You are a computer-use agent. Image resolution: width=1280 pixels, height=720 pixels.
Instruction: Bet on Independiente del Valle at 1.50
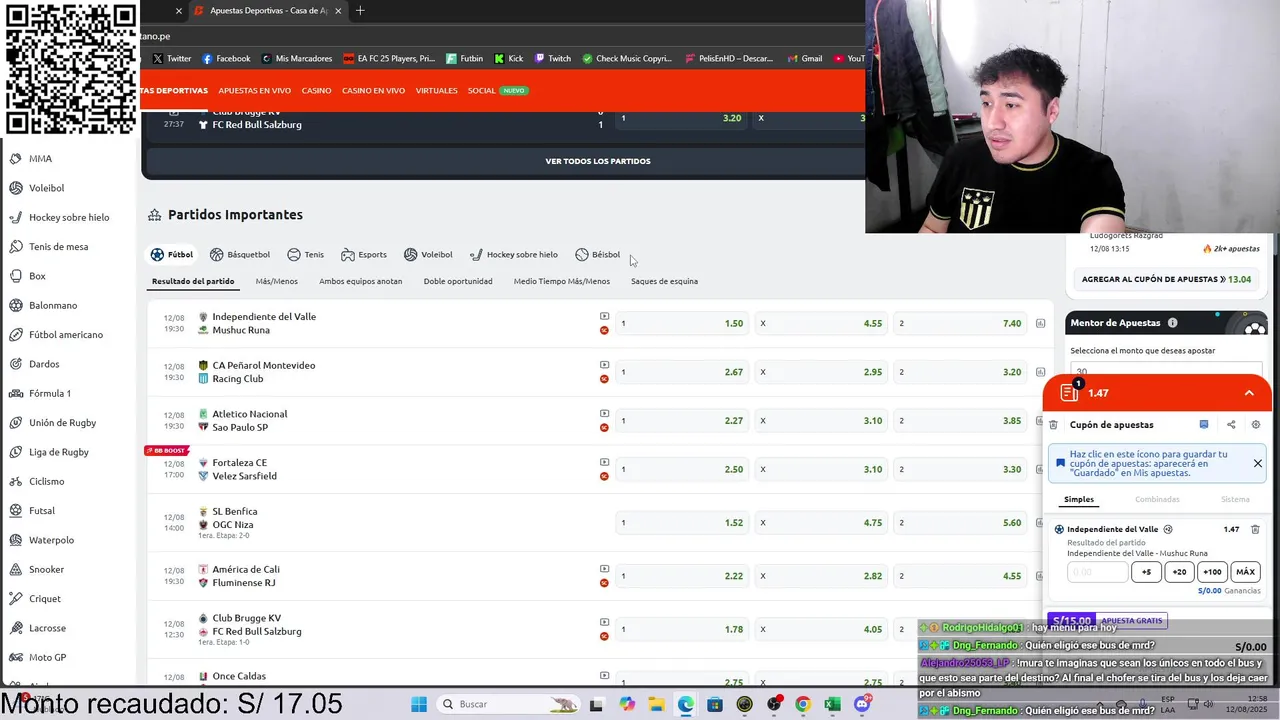pos(681,324)
